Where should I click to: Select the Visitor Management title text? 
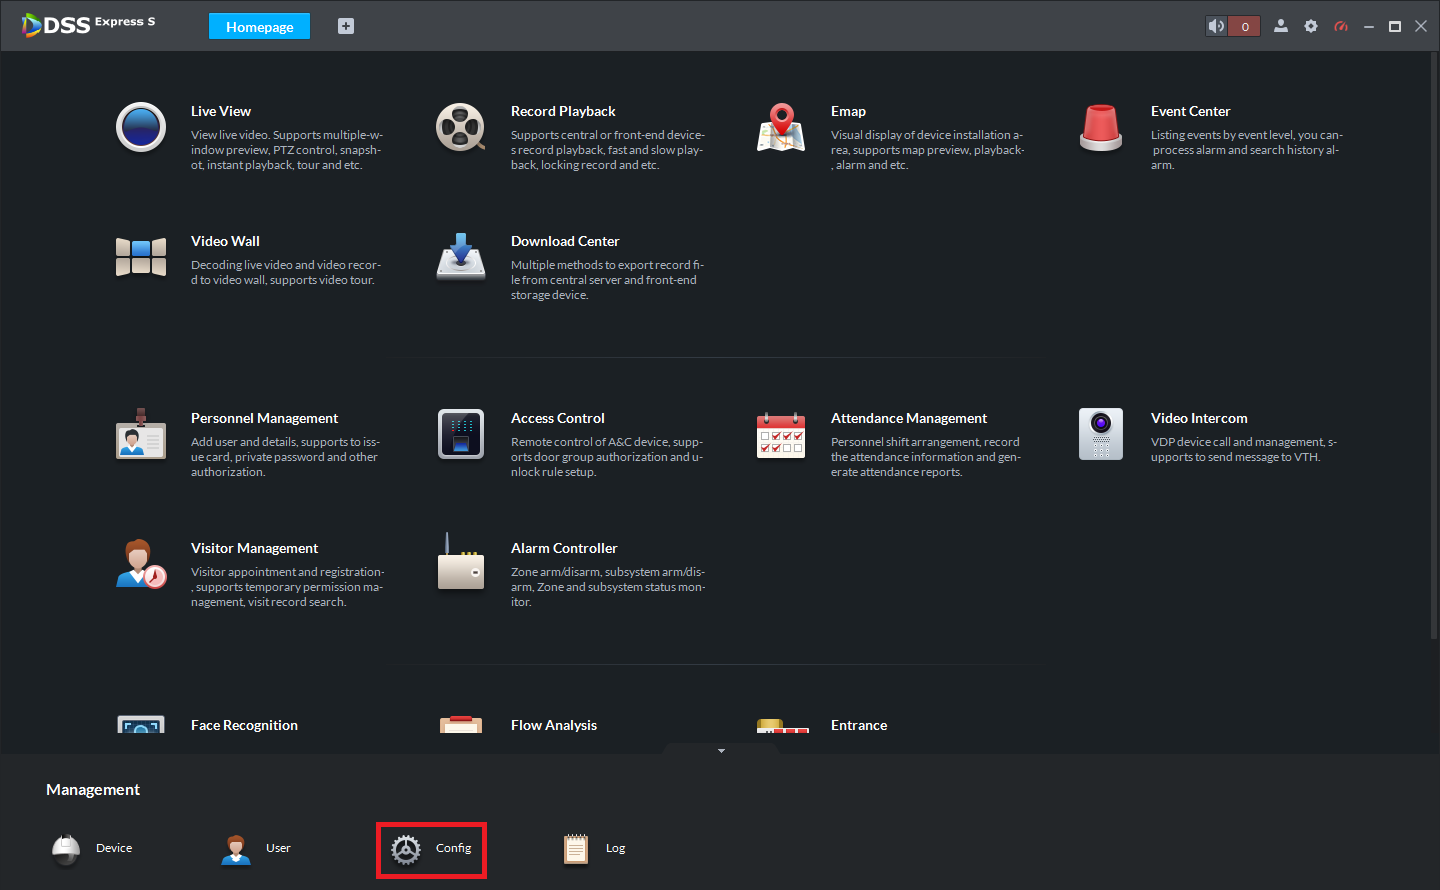pyautogui.click(x=254, y=548)
